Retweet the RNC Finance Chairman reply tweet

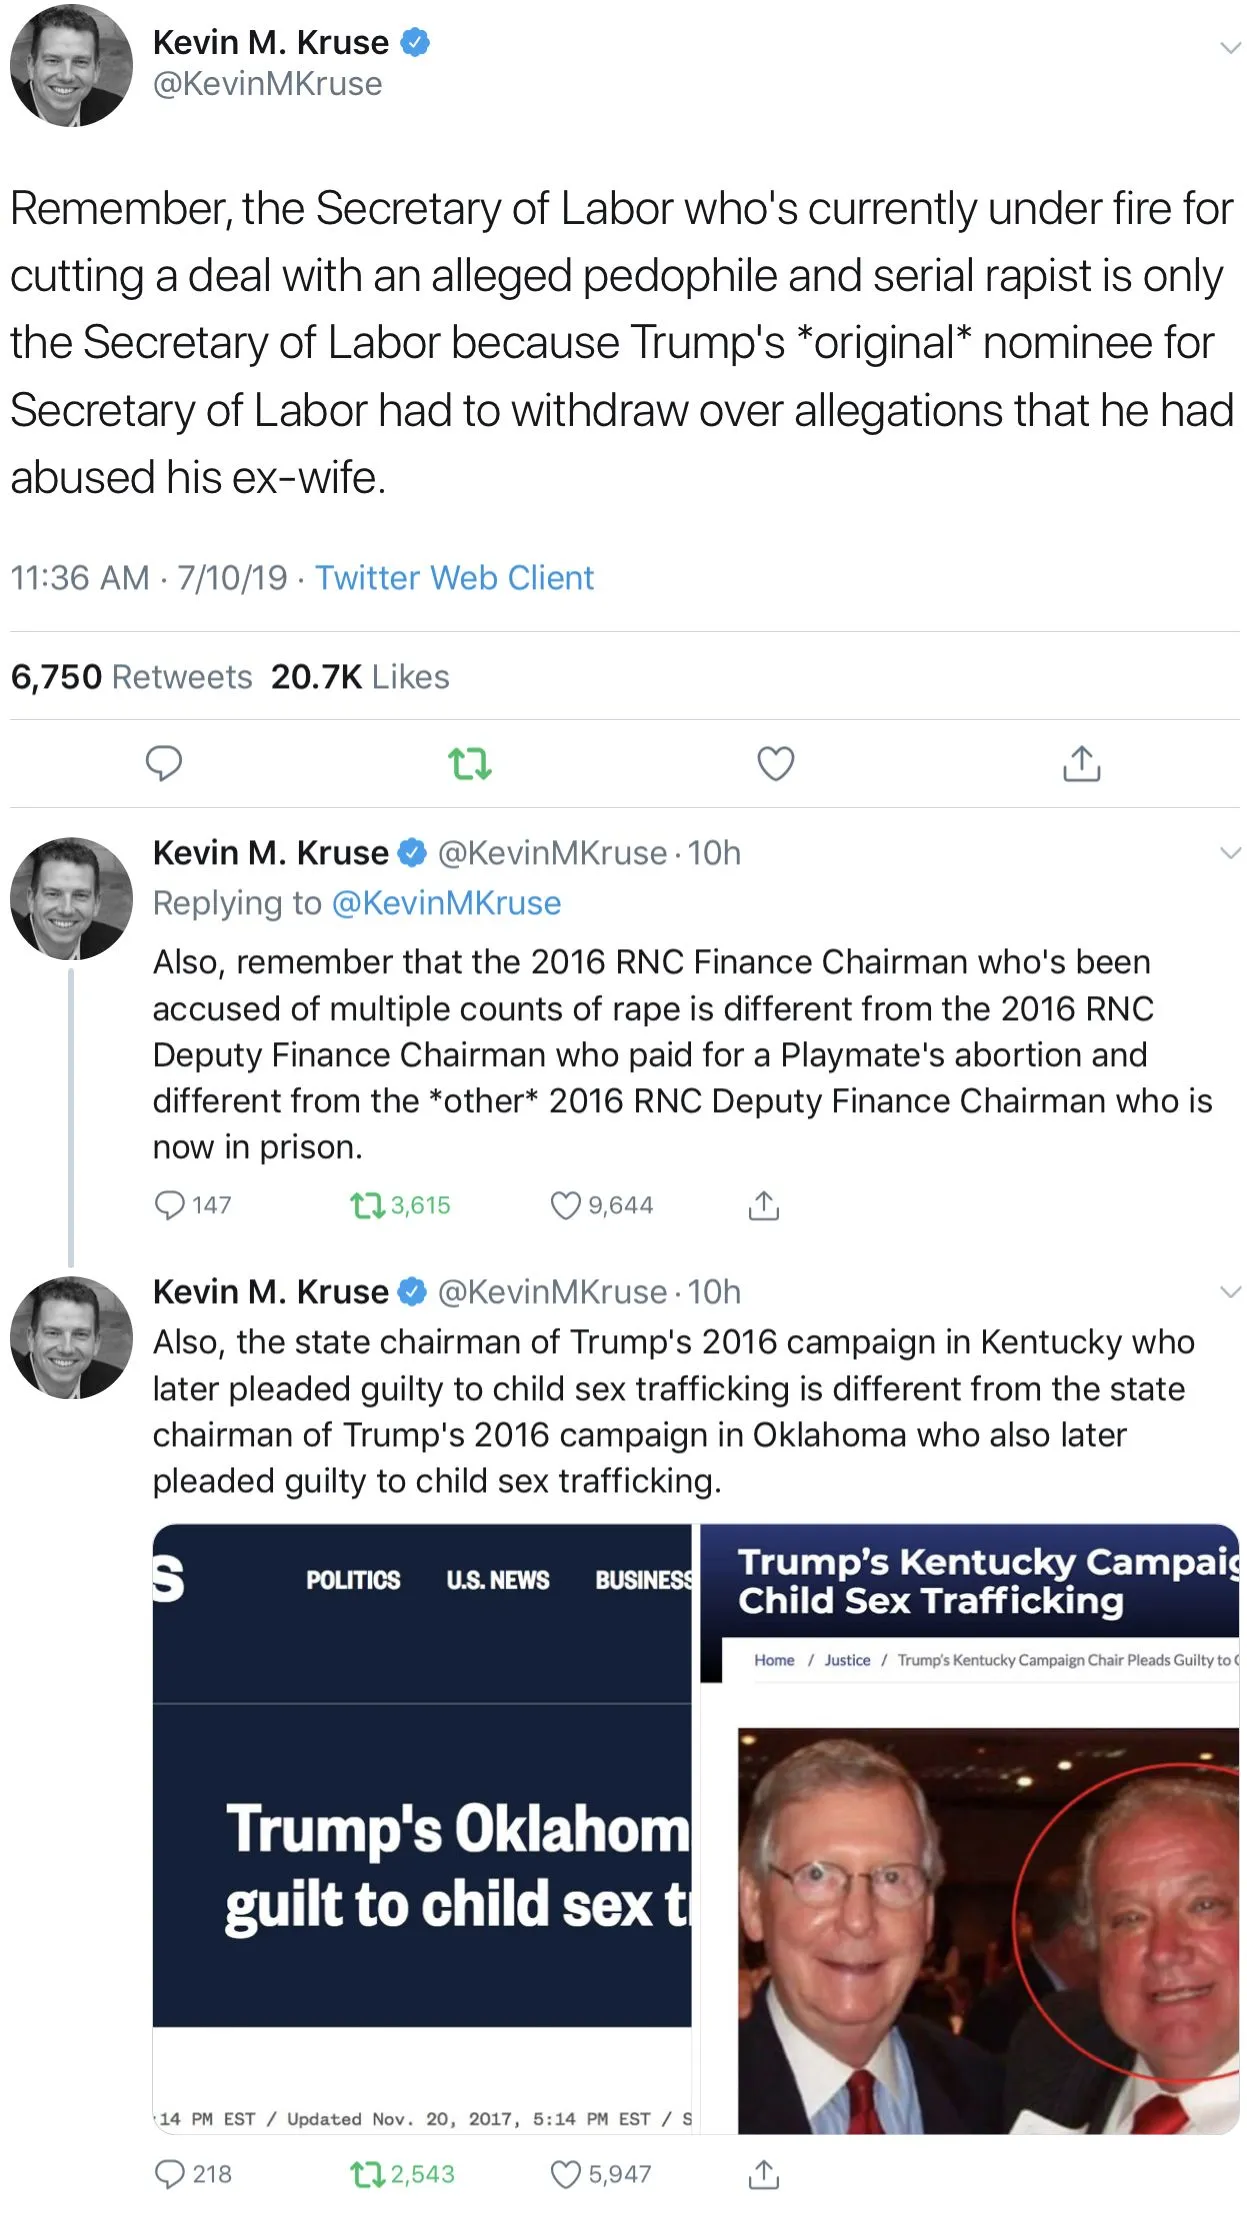click(367, 1205)
